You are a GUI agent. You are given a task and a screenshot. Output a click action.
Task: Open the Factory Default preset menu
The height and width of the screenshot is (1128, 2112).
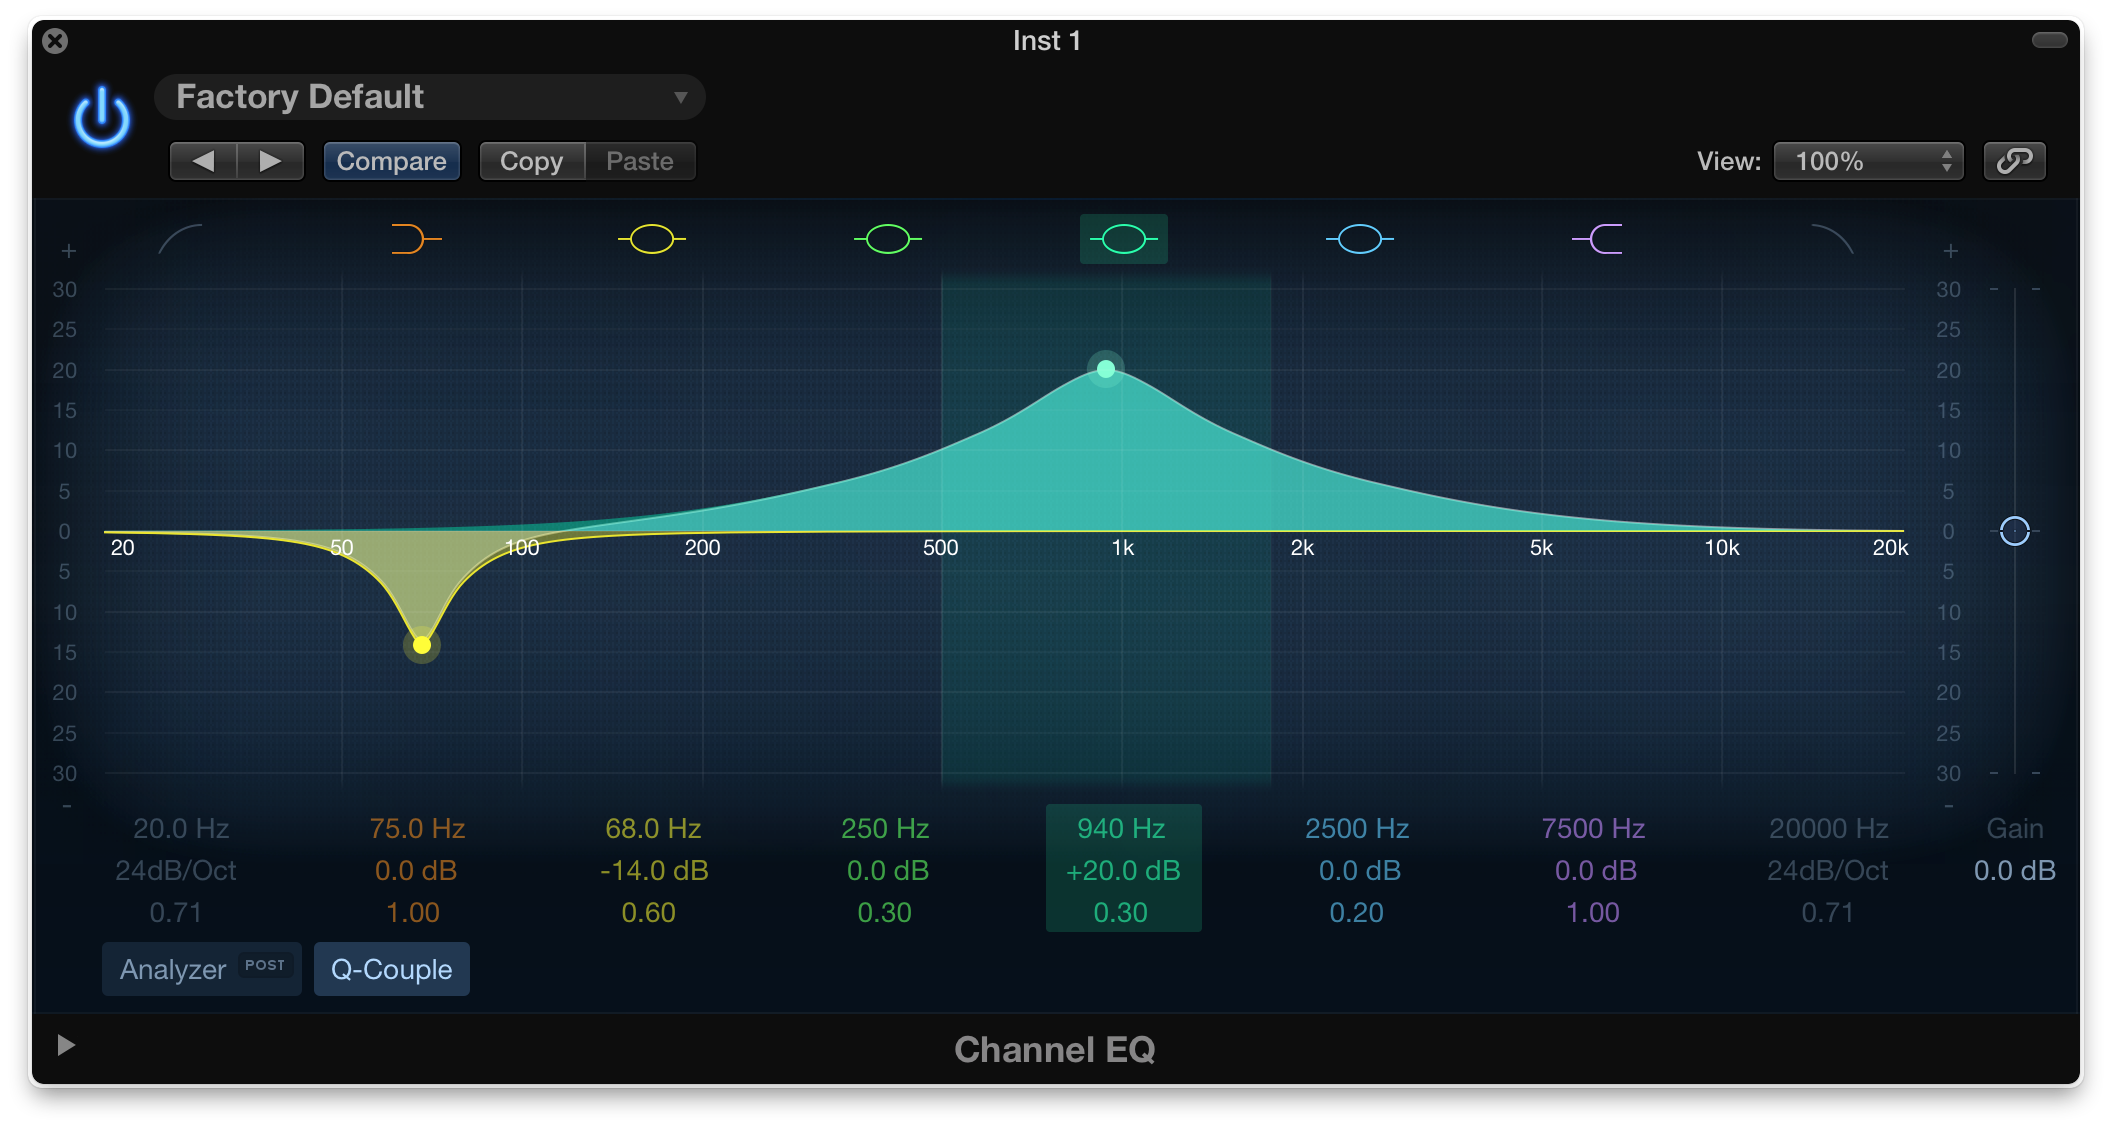click(x=430, y=97)
